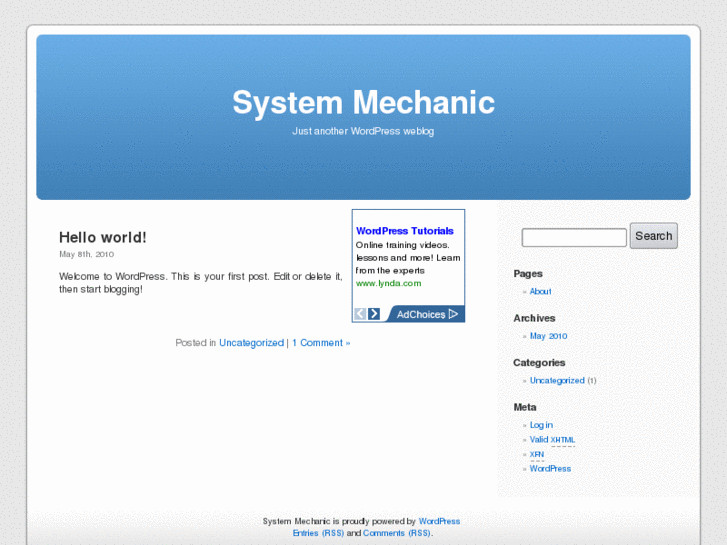Click the AdChoices triangle icon
This screenshot has height=545, width=727.
click(453, 314)
